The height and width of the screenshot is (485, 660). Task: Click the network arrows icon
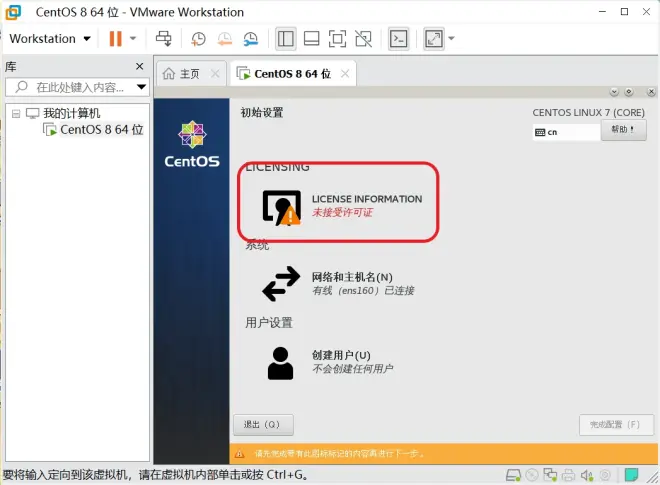281,284
